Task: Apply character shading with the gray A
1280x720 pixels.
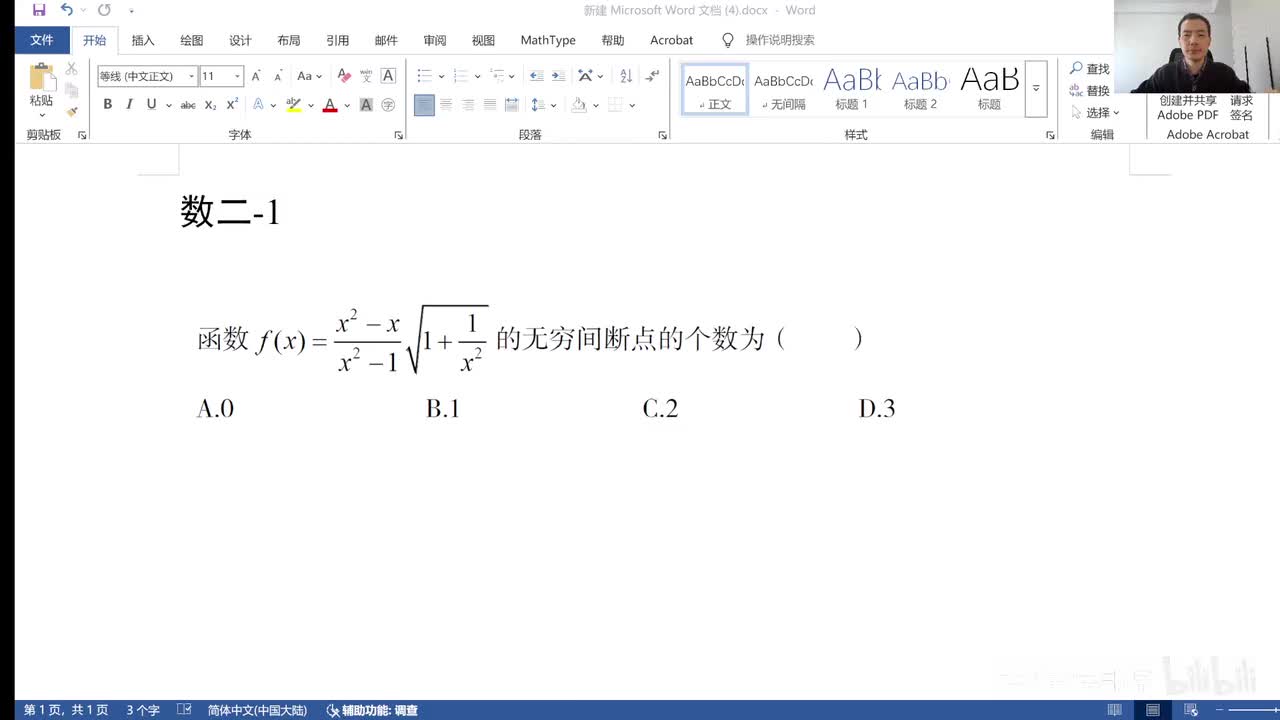Action: pyautogui.click(x=366, y=105)
